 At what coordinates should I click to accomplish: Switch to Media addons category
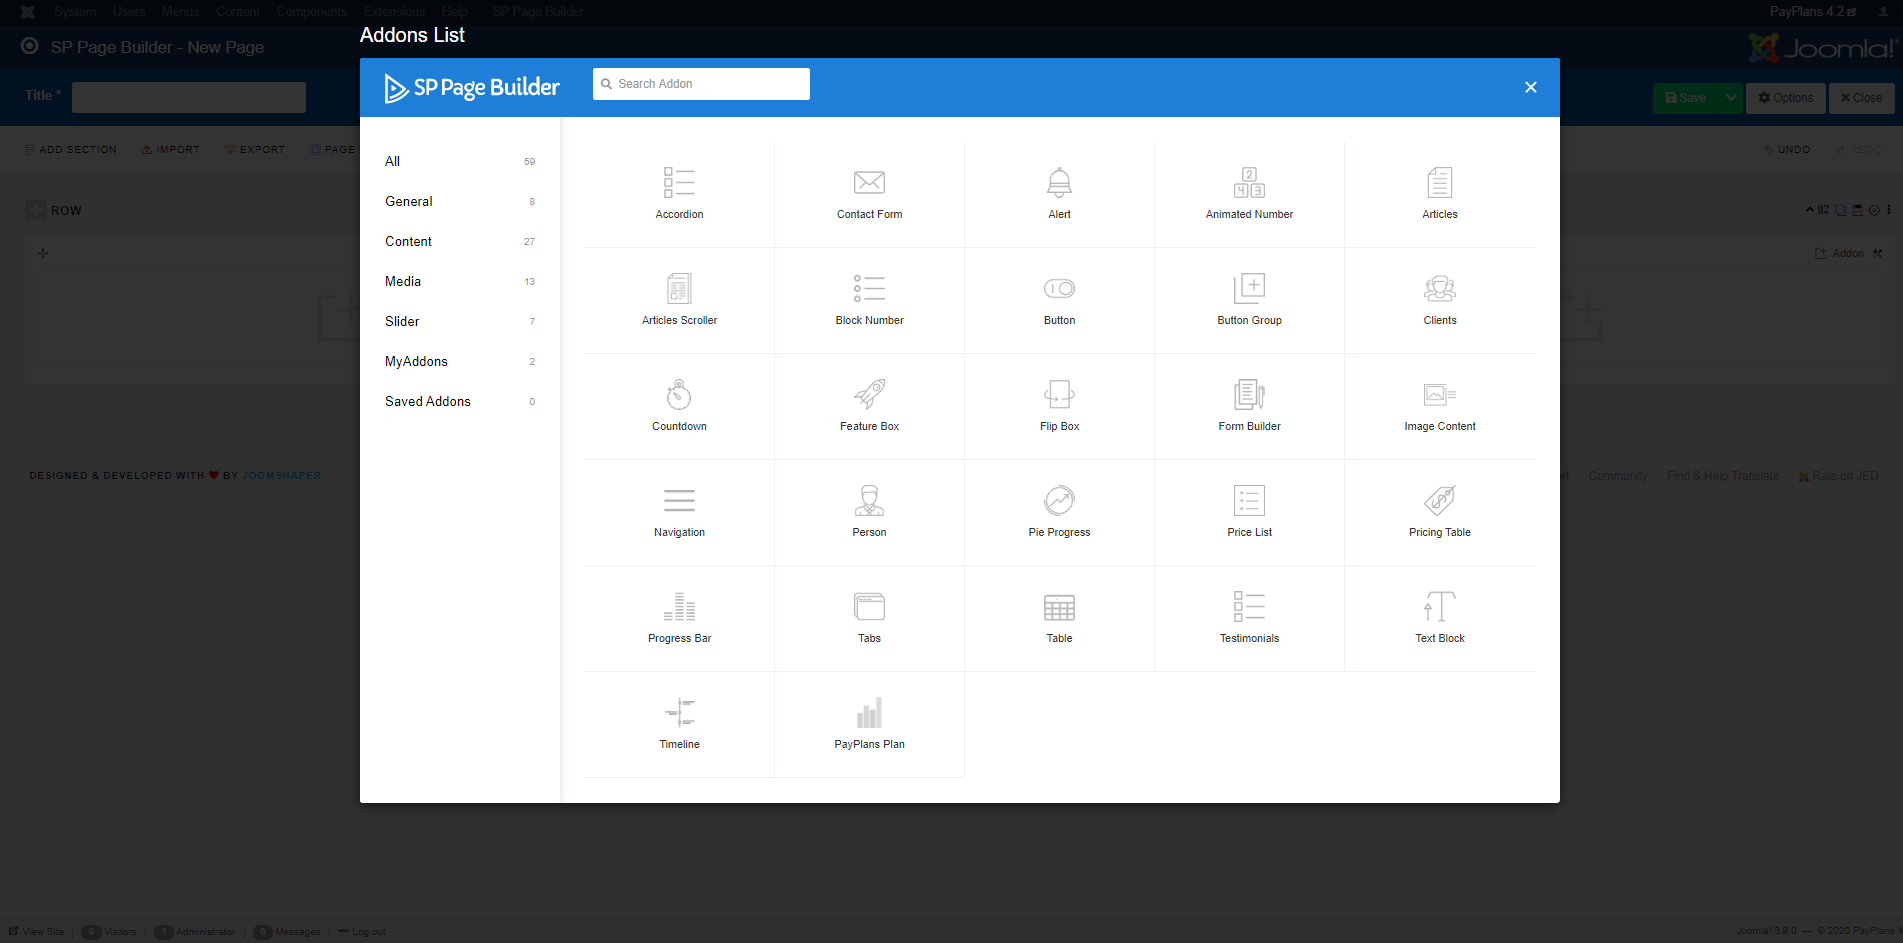460,281
